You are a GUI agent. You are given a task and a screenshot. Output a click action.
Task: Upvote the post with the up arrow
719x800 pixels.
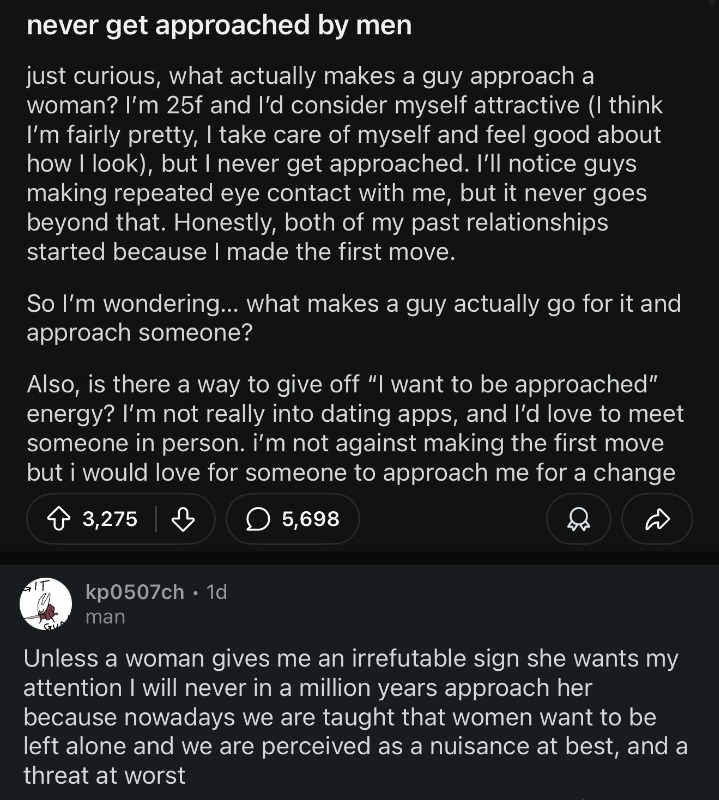58,519
